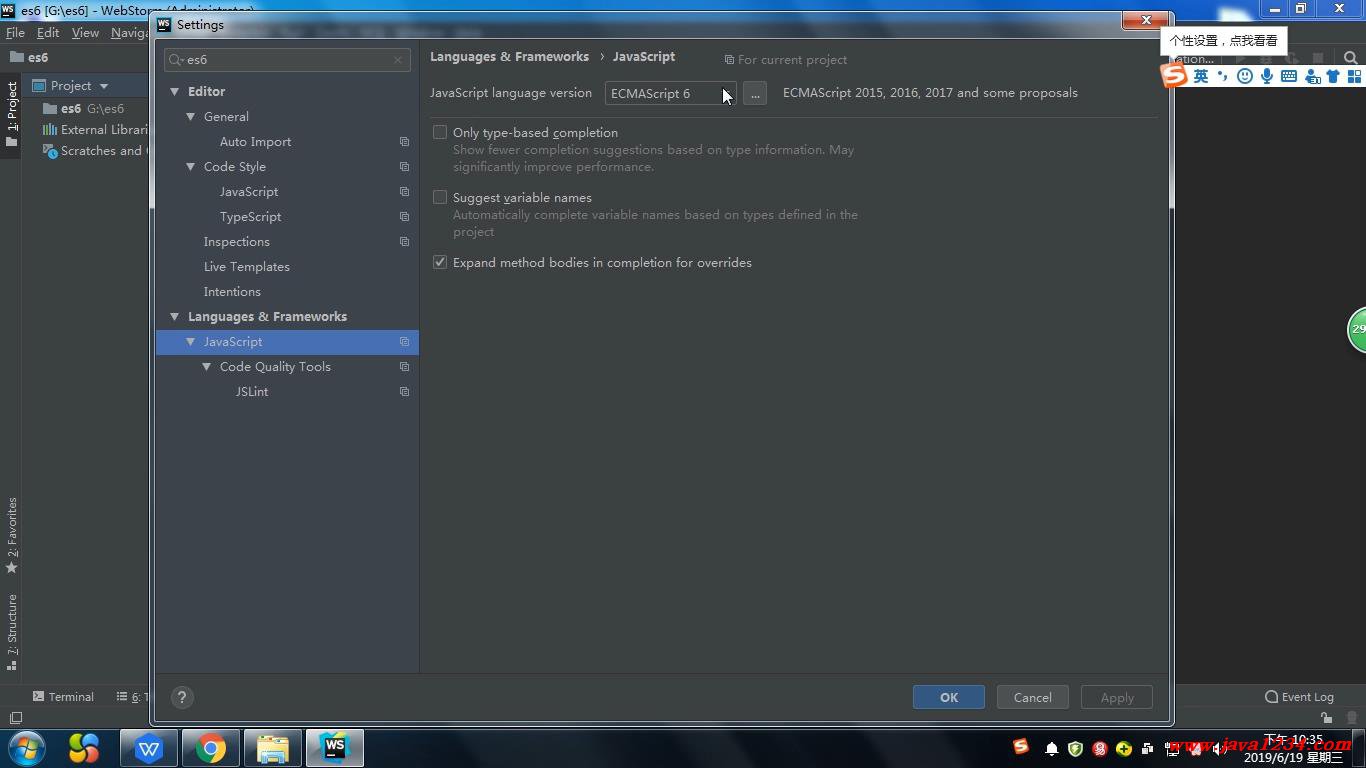Viewport: 1366px width, 768px height.
Task: Click the help question mark button
Action: pos(181,697)
